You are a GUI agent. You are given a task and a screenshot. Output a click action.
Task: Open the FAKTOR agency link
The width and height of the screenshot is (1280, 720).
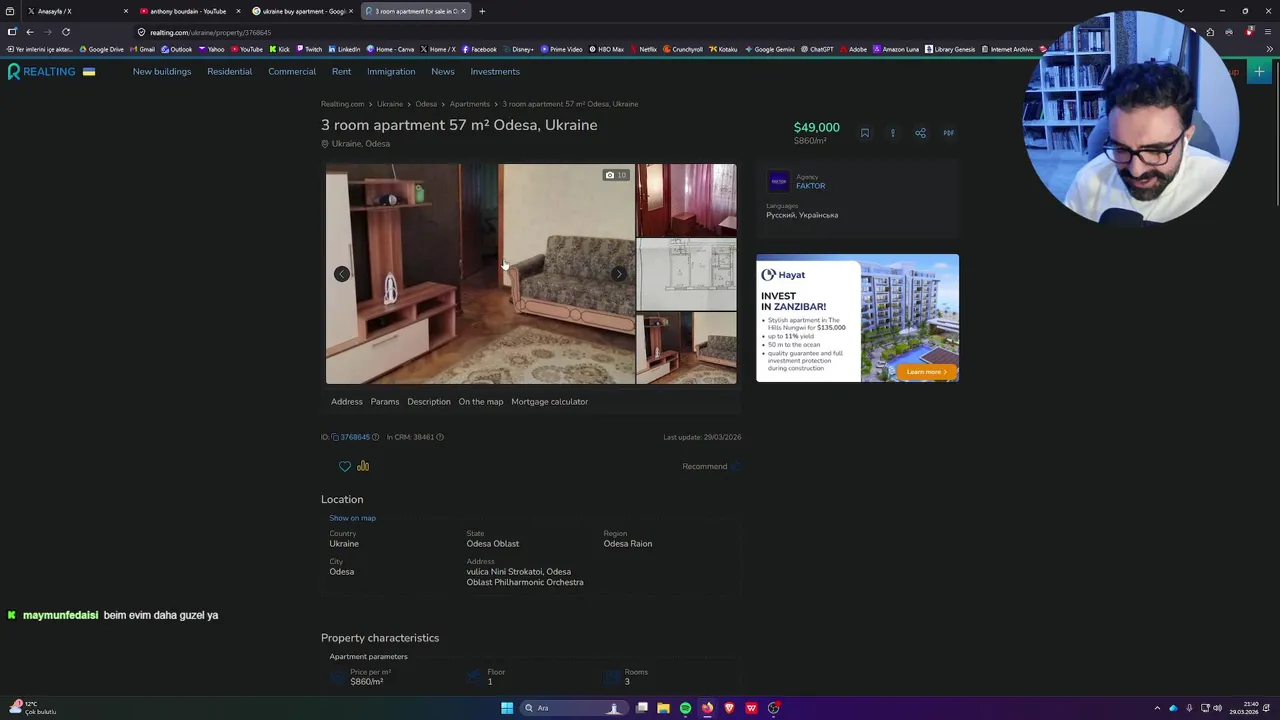point(811,186)
